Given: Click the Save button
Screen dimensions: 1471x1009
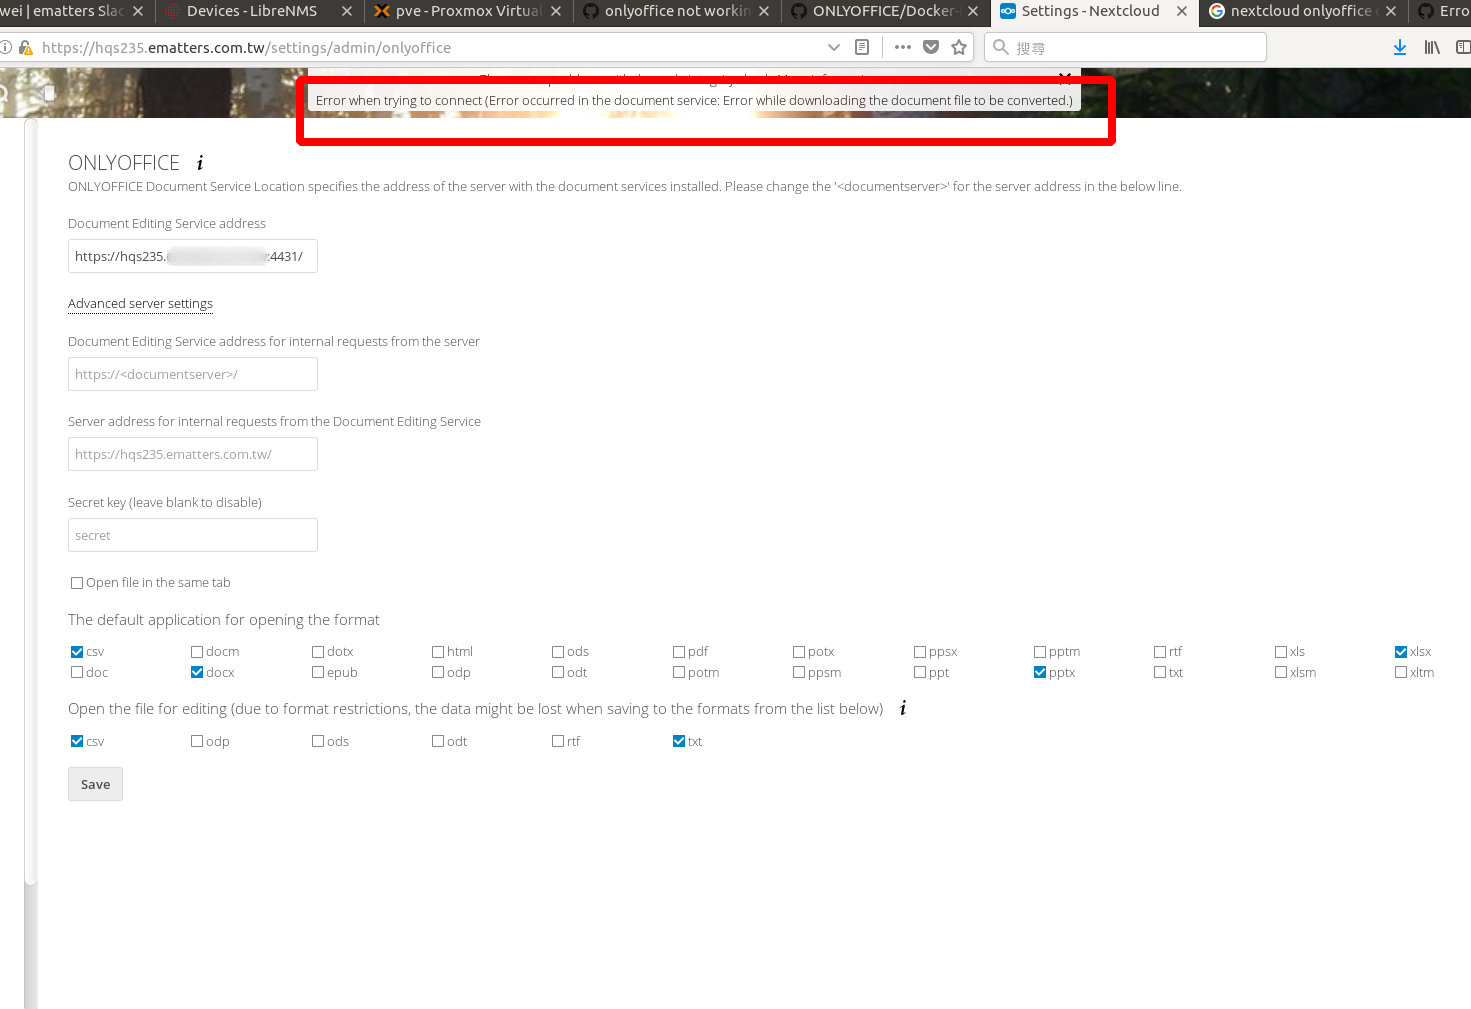Looking at the screenshot, I should [x=95, y=784].
